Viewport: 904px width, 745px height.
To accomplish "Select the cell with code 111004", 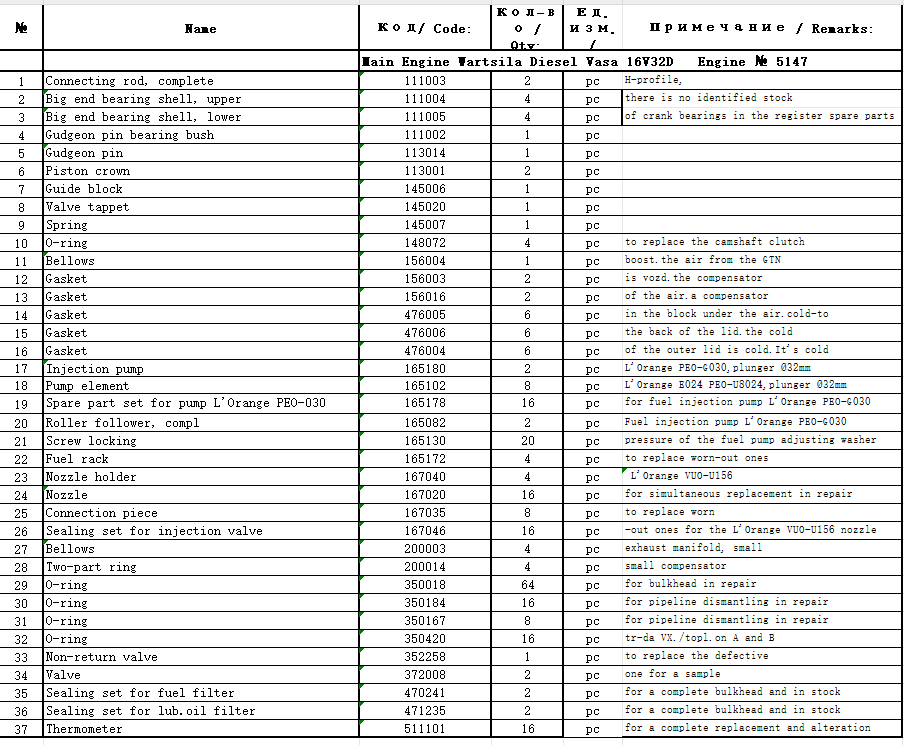I will pos(425,99).
